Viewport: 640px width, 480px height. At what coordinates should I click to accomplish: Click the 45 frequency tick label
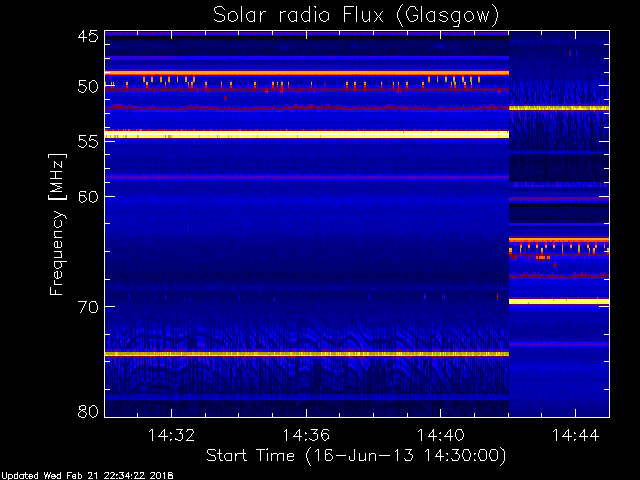click(x=88, y=36)
